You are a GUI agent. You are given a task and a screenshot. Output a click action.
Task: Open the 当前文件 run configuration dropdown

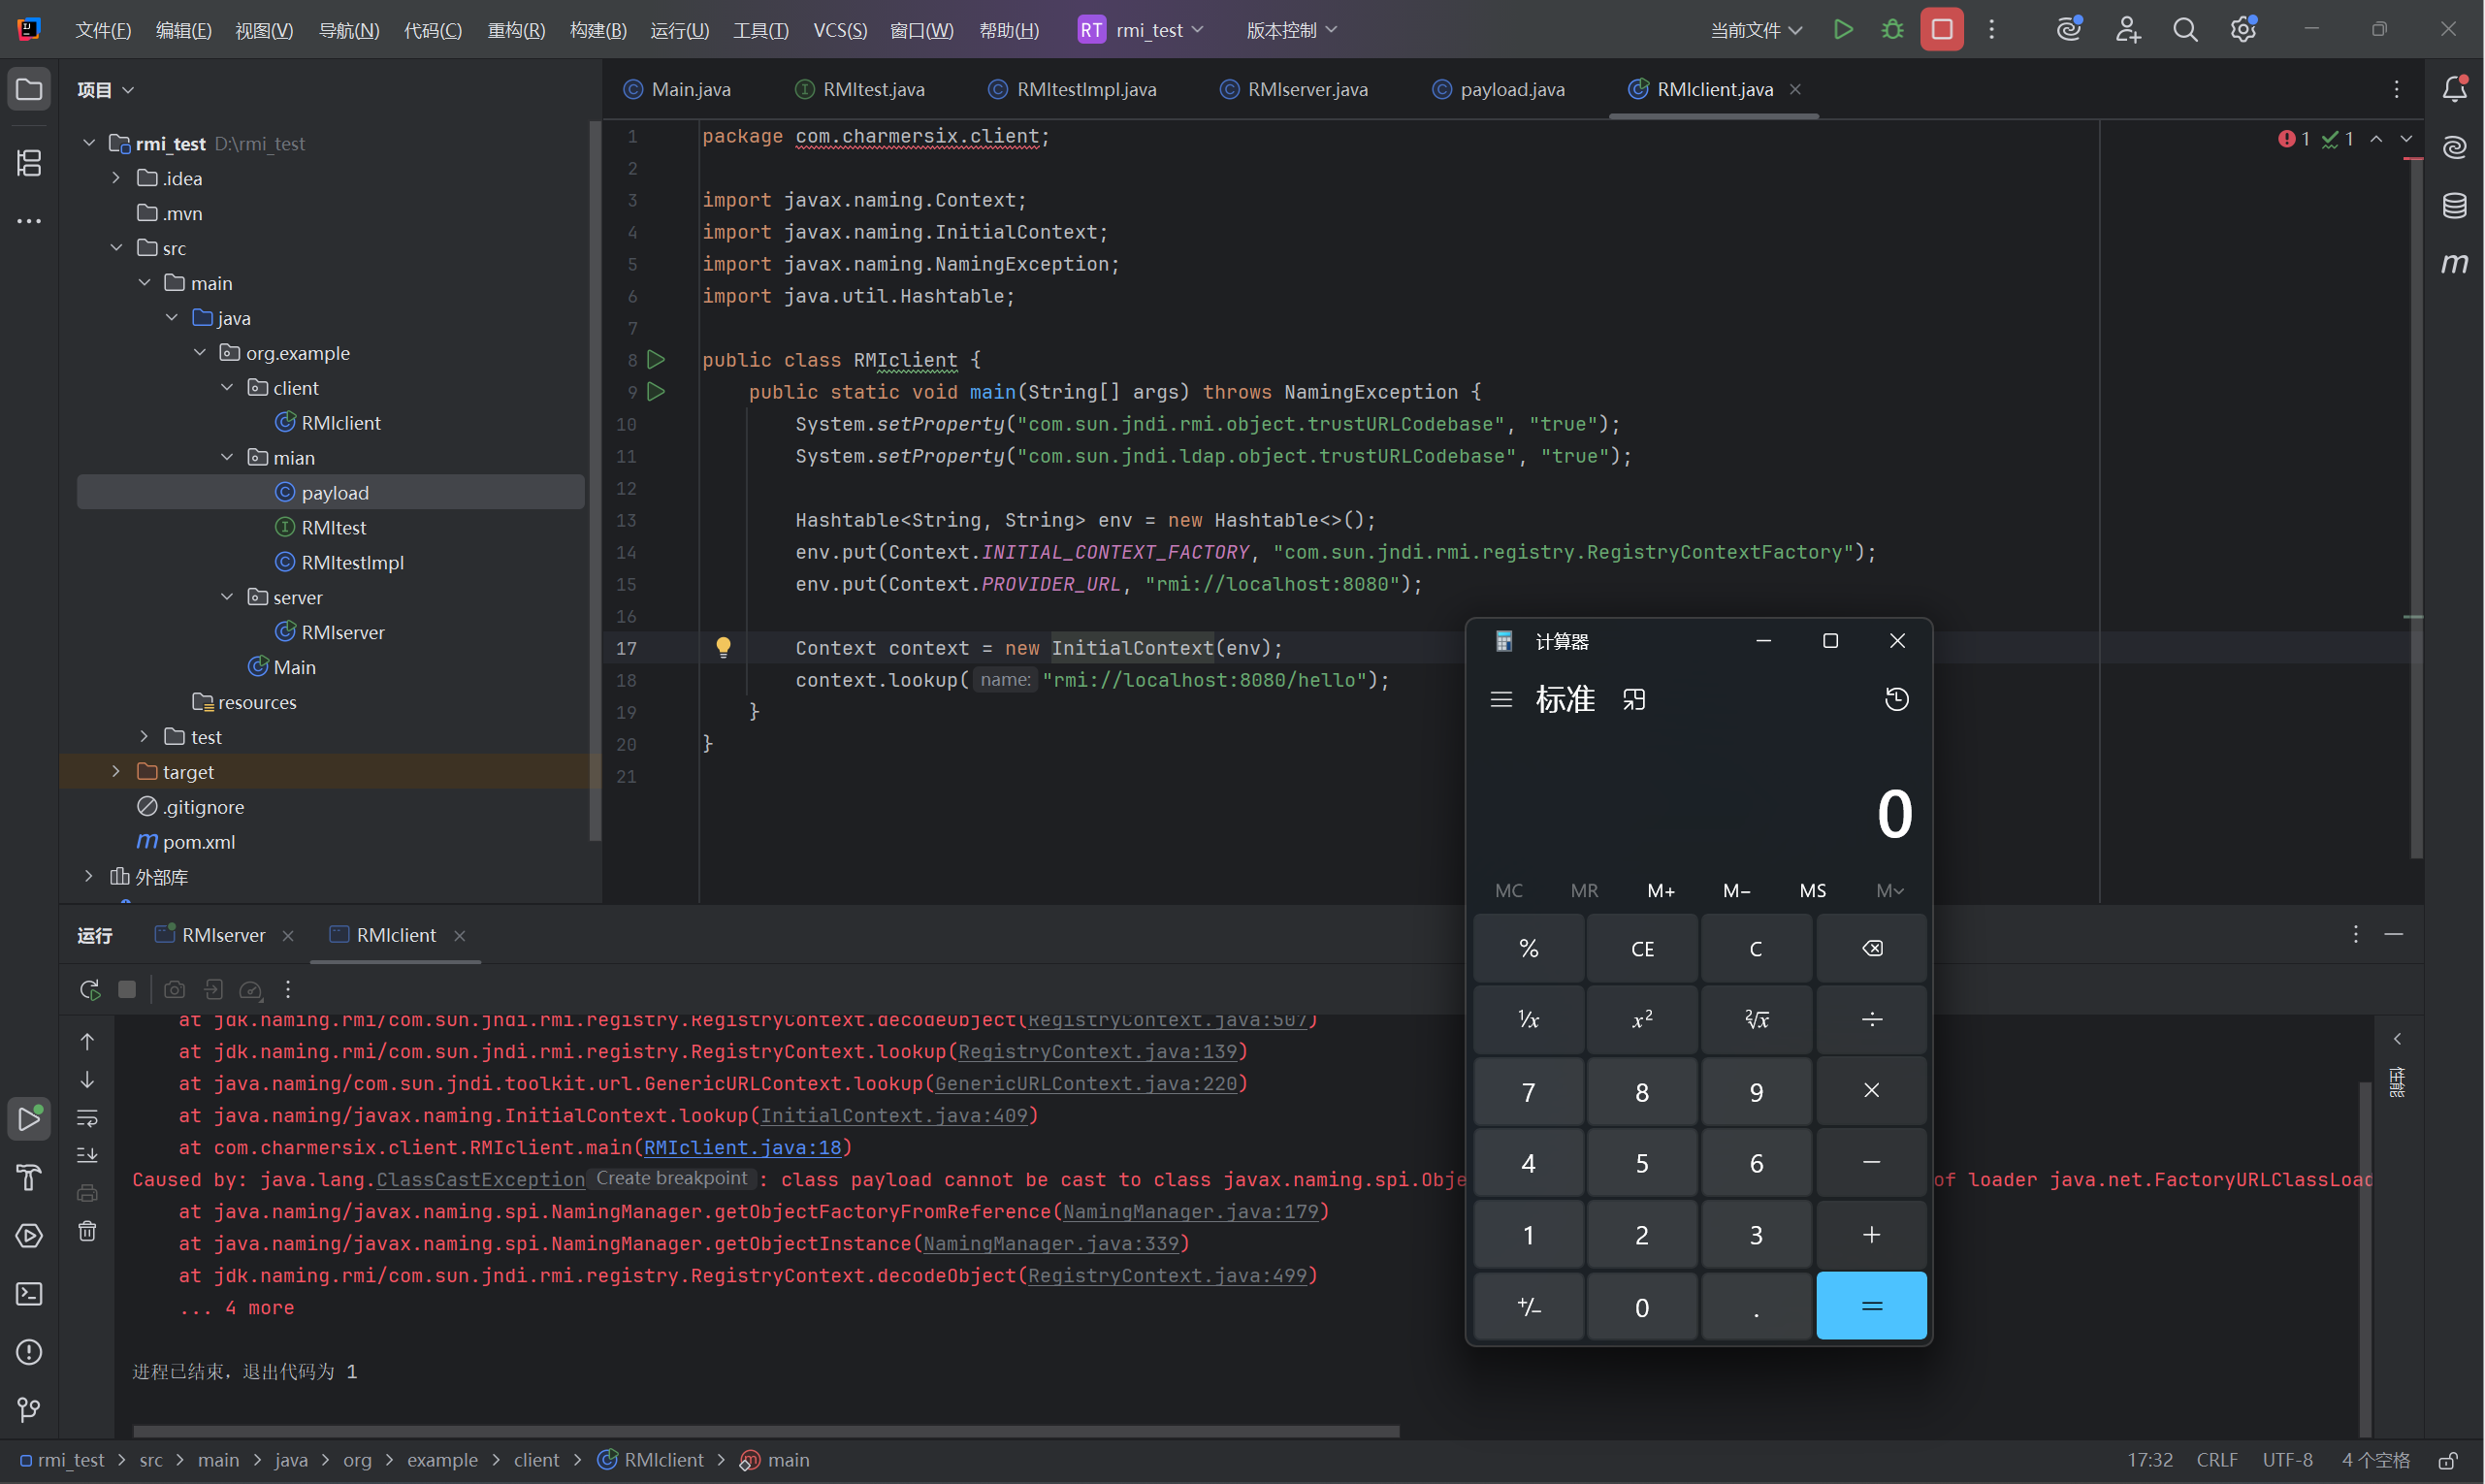1756,30
